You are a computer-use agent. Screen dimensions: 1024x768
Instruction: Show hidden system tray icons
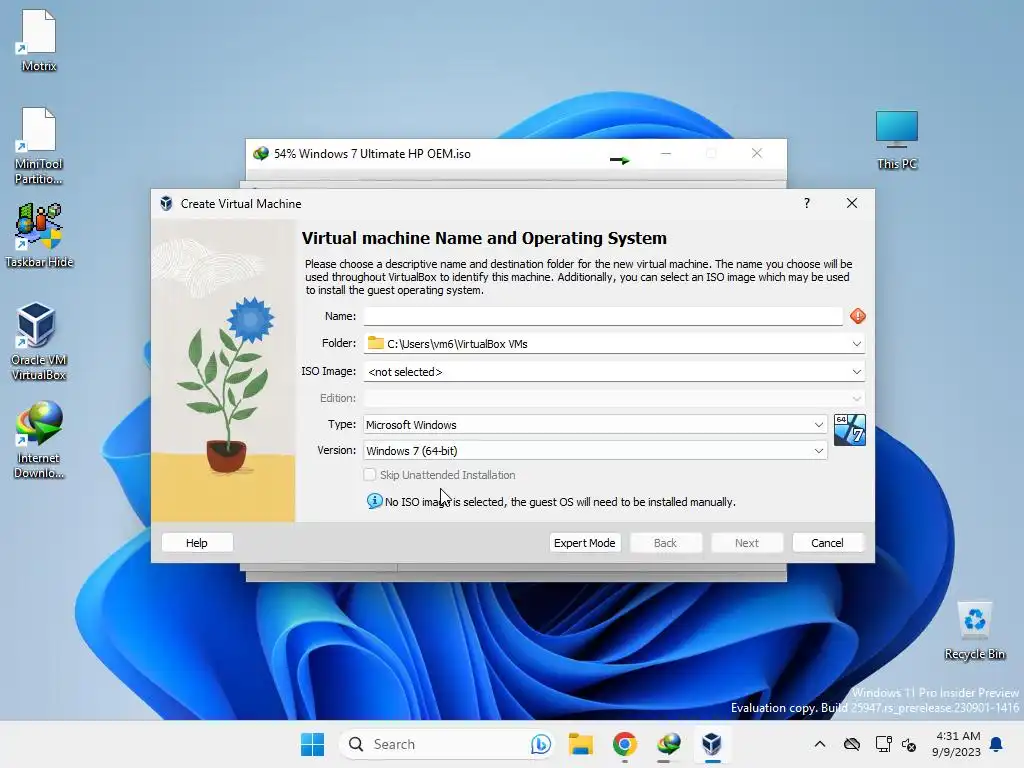tap(820, 744)
